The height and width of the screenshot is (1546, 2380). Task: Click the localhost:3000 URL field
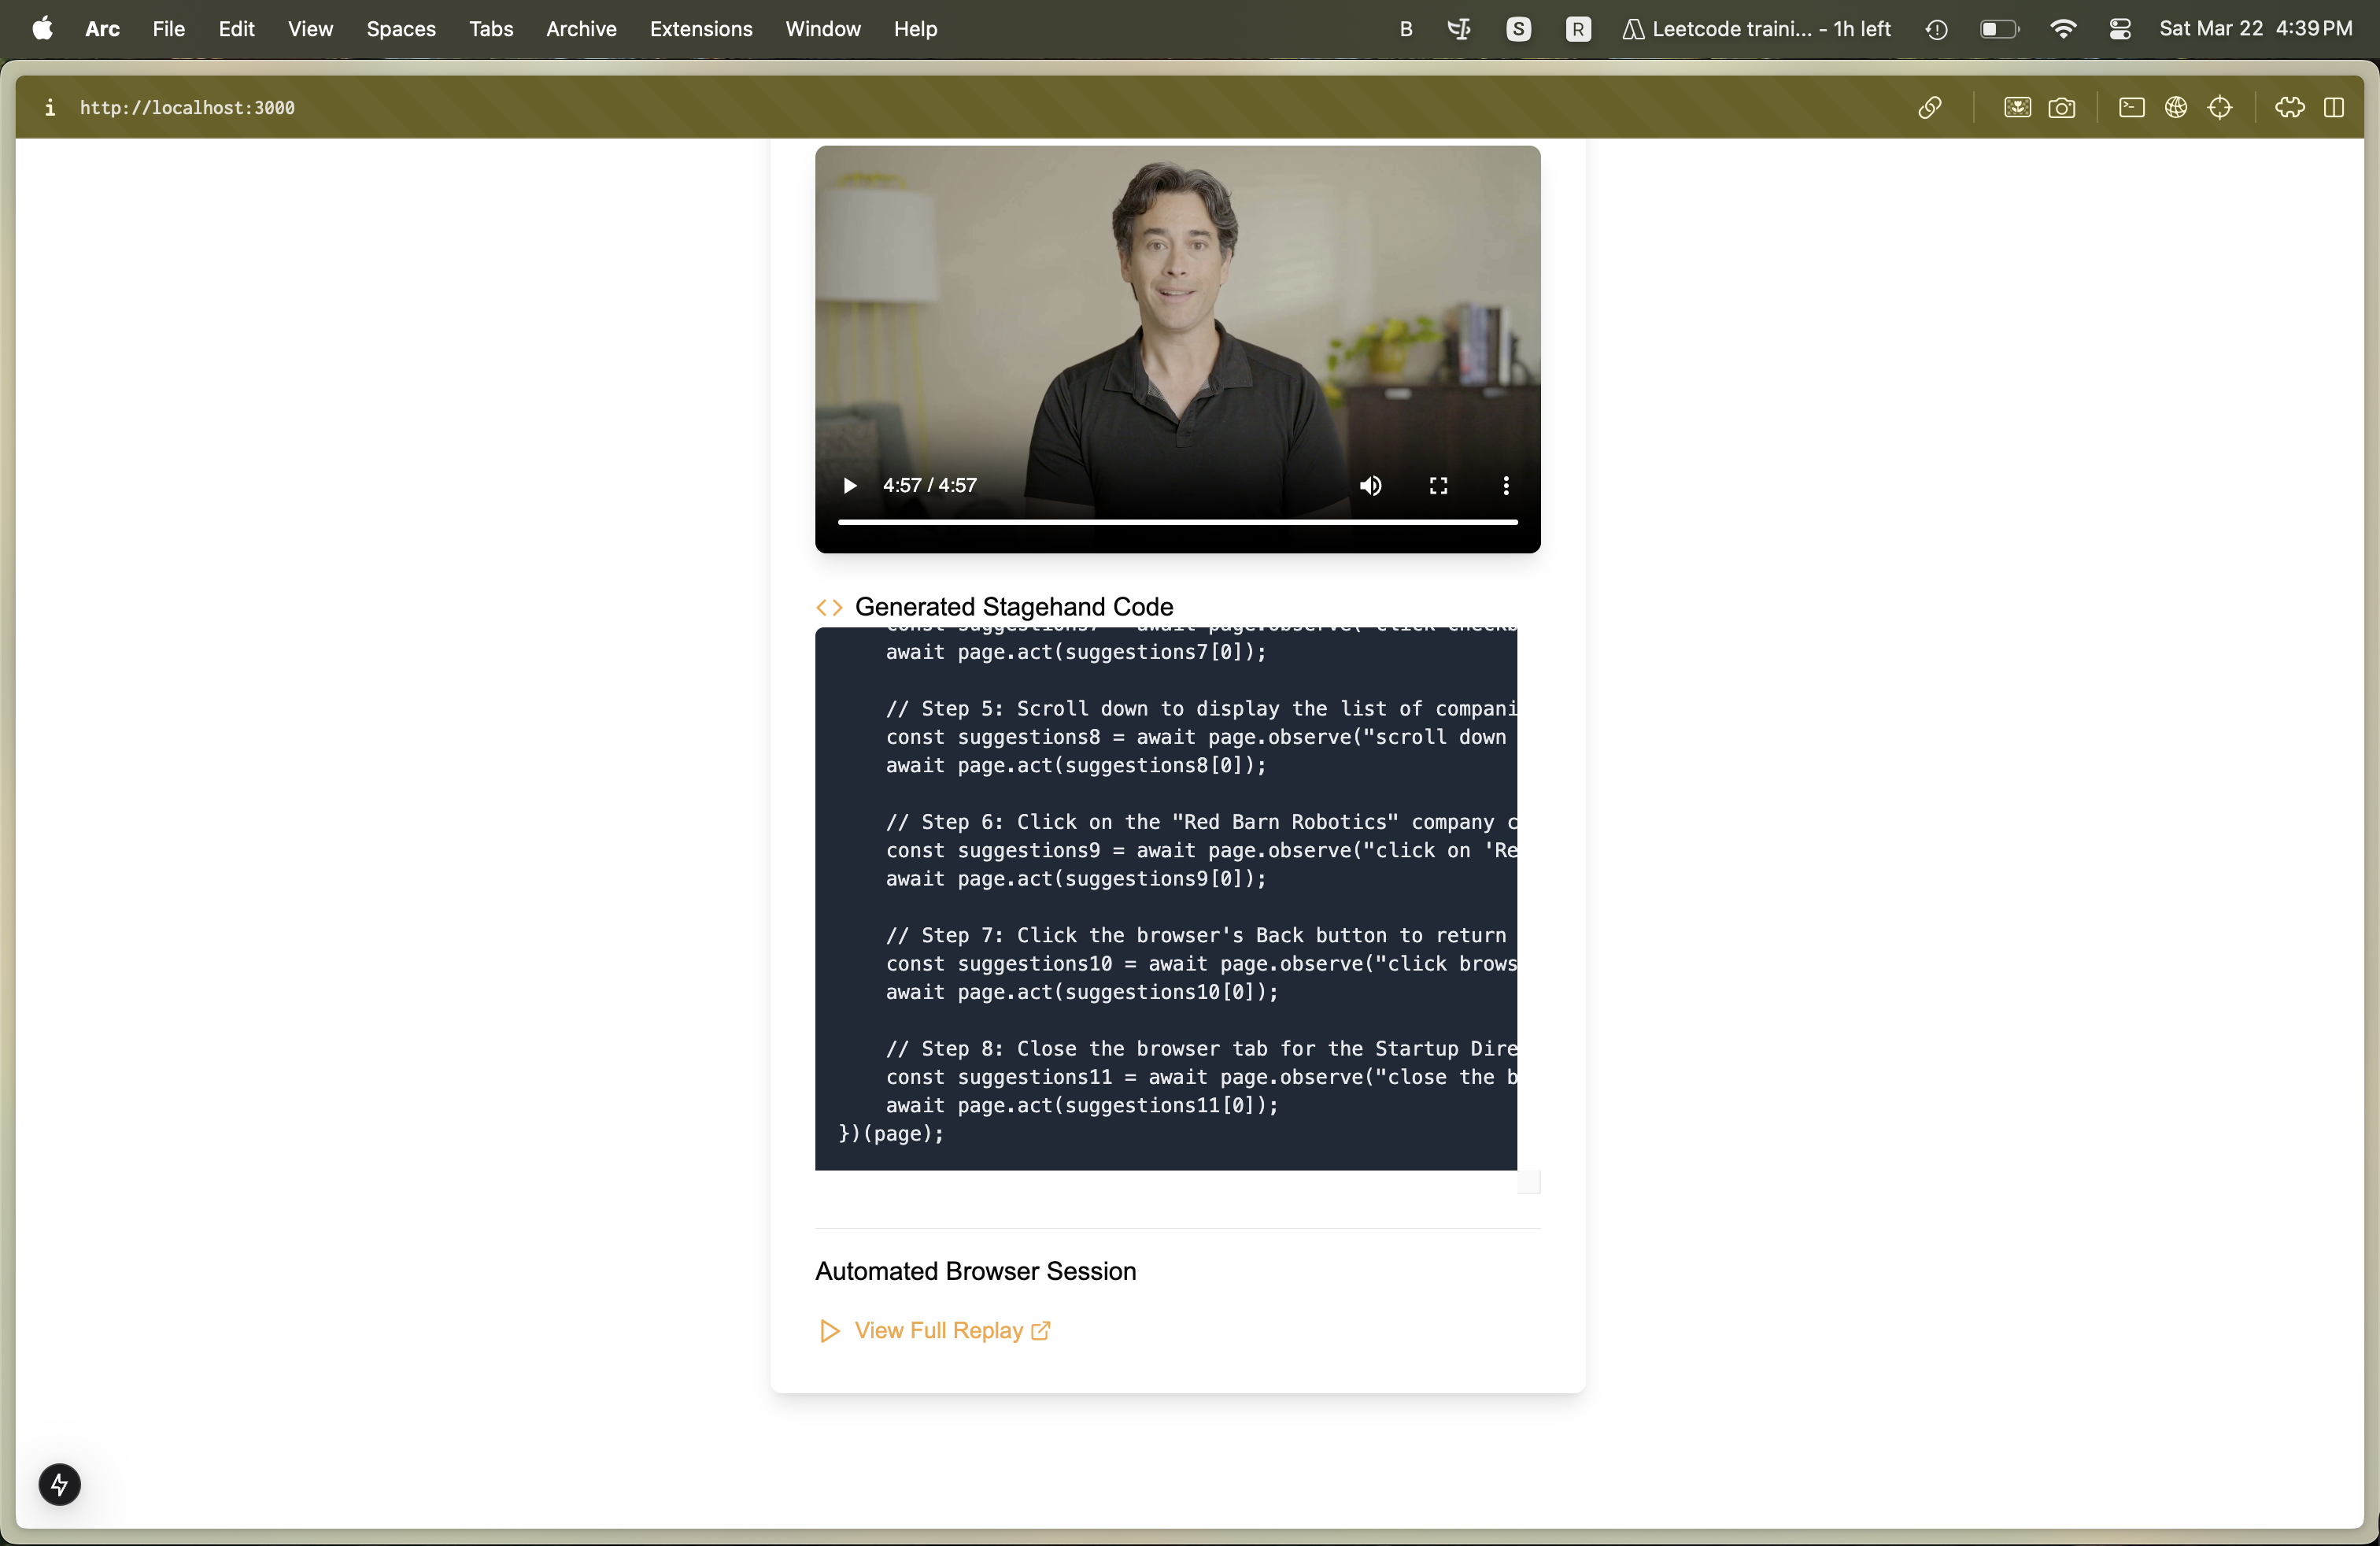click(187, 108)
